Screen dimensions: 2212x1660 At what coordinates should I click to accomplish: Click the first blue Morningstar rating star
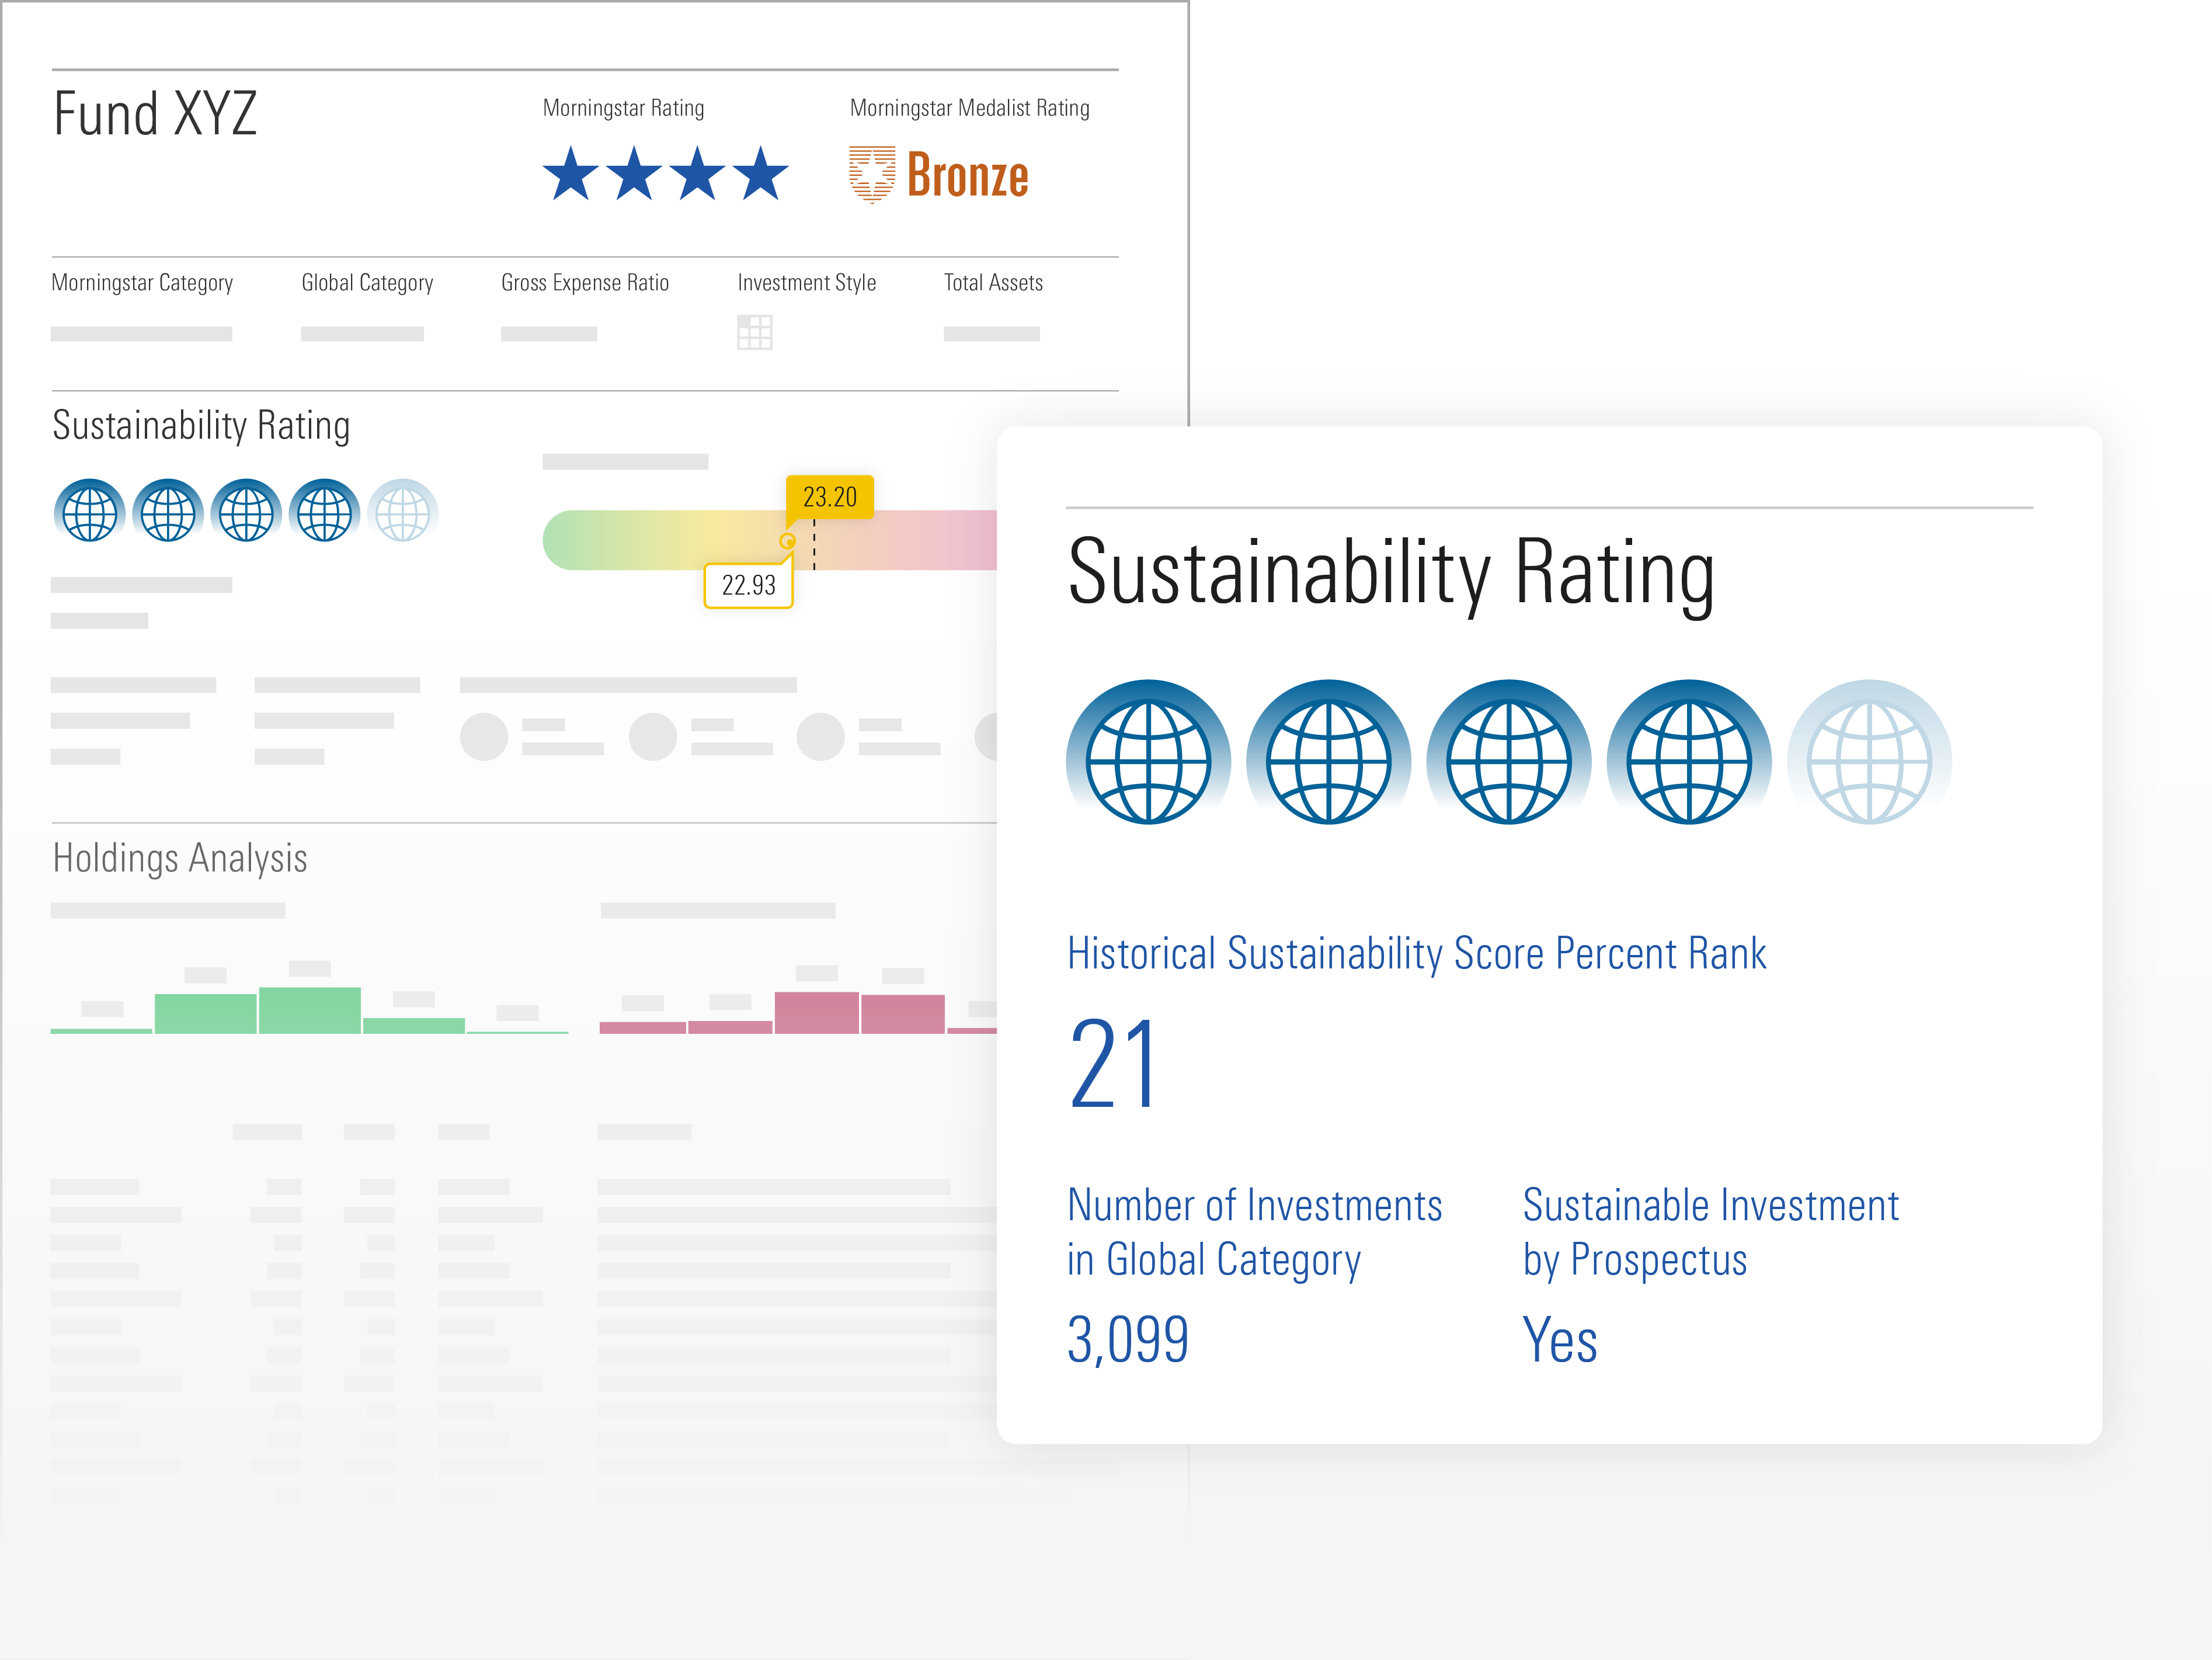click(571, 175)
